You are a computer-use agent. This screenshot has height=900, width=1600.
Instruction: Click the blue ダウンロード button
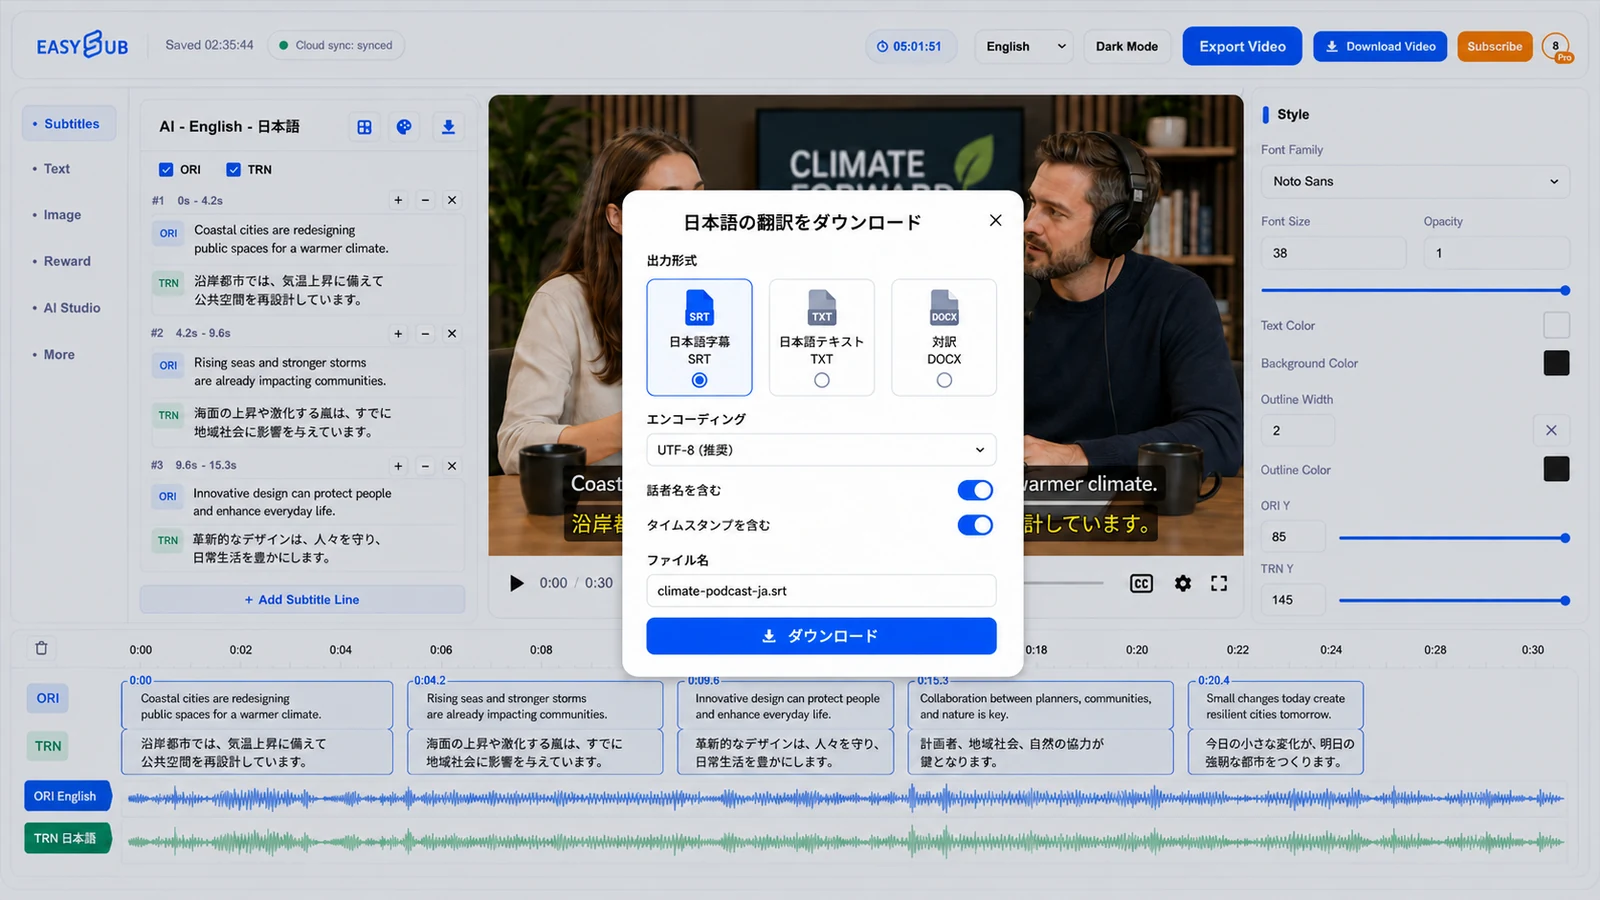821,636
